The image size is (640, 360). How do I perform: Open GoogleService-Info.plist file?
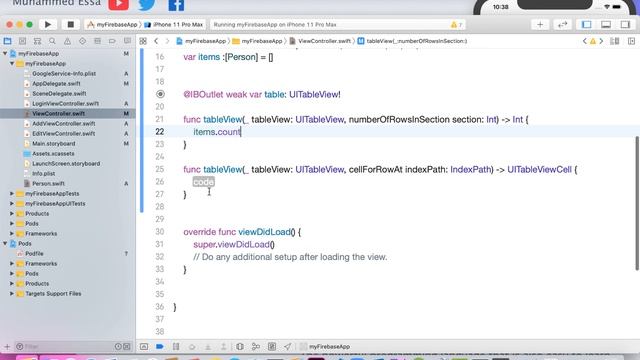(x=64, y=73)
